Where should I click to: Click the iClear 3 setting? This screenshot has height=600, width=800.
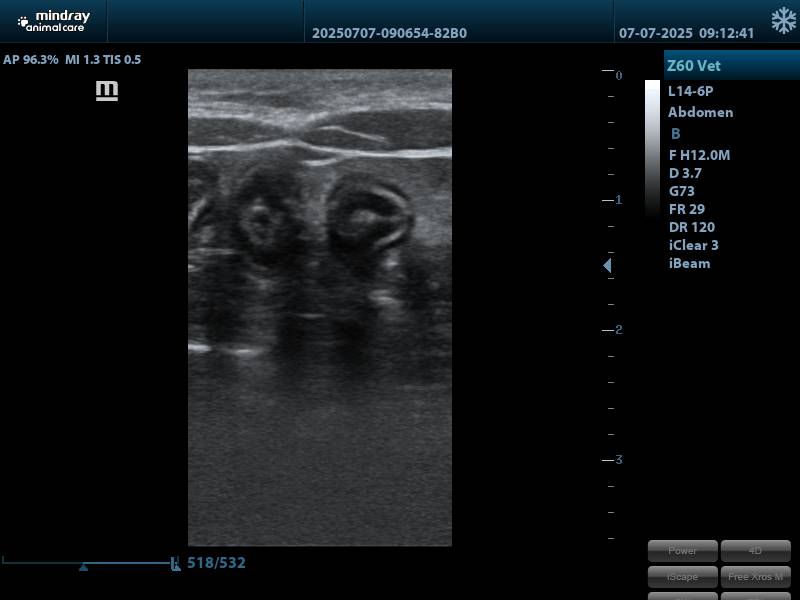coord(693,245)
